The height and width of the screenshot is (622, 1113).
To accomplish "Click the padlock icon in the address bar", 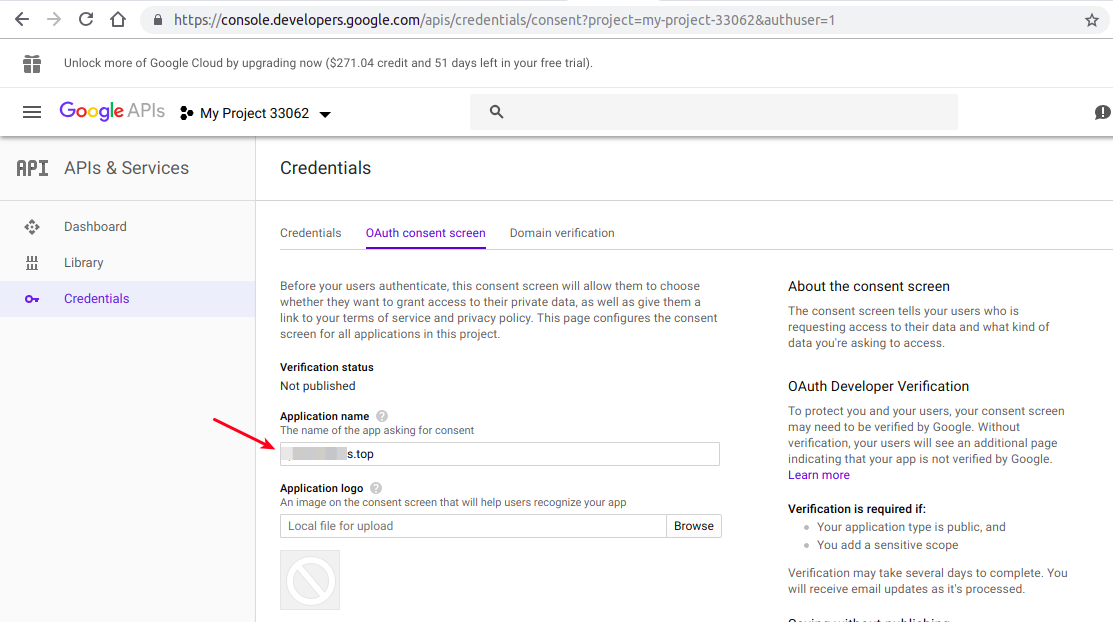I will 158,20.
